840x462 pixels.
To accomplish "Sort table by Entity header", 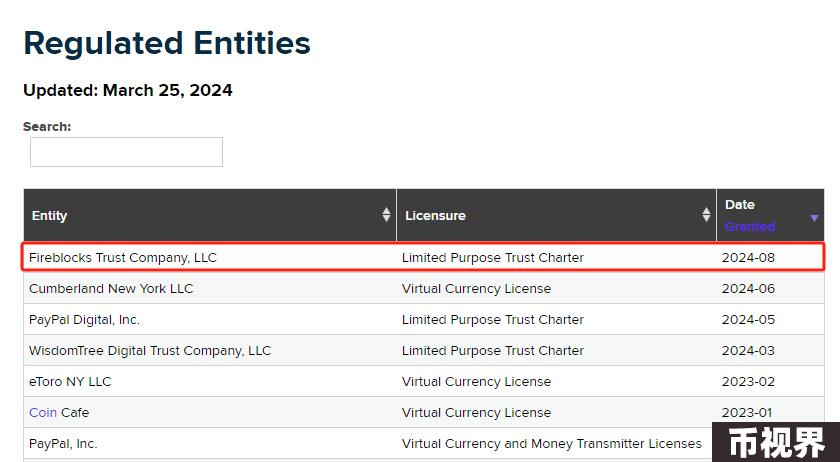I will click(50, 216).
